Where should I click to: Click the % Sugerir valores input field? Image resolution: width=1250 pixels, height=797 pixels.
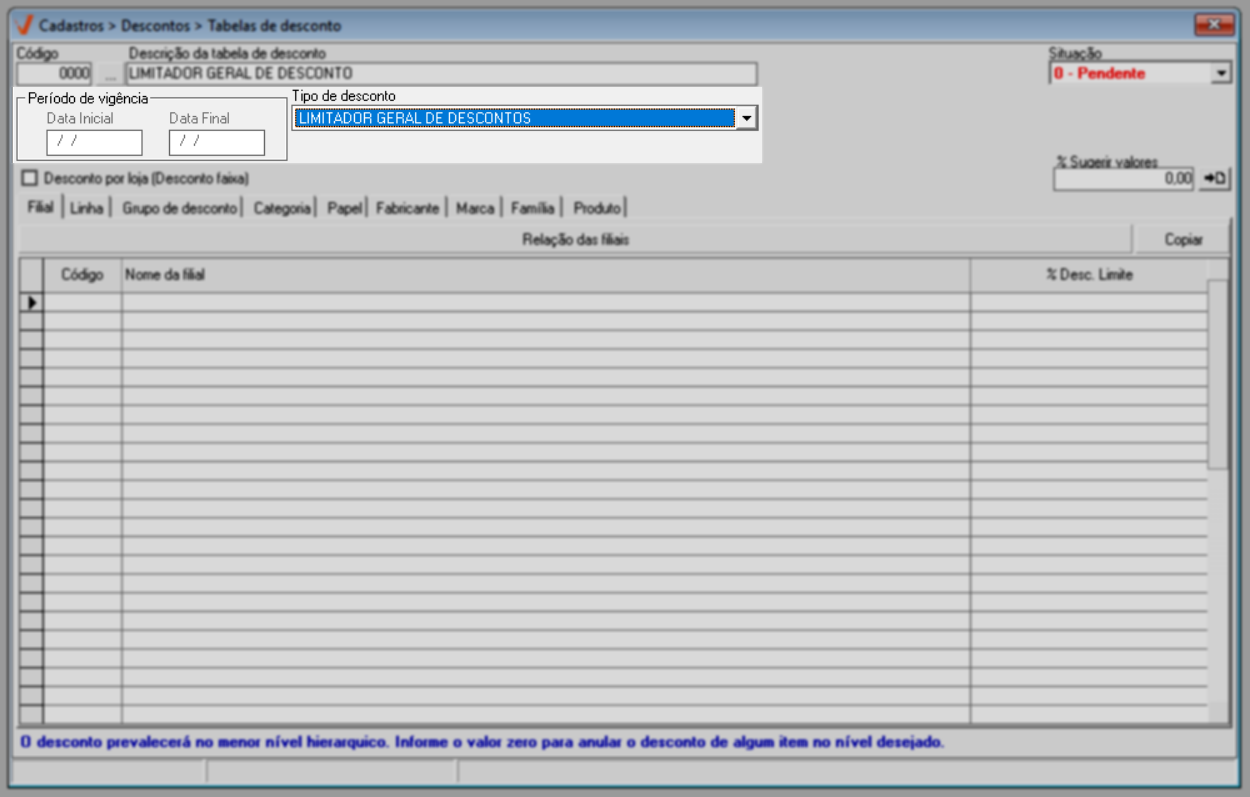[x=1124, y=179]
